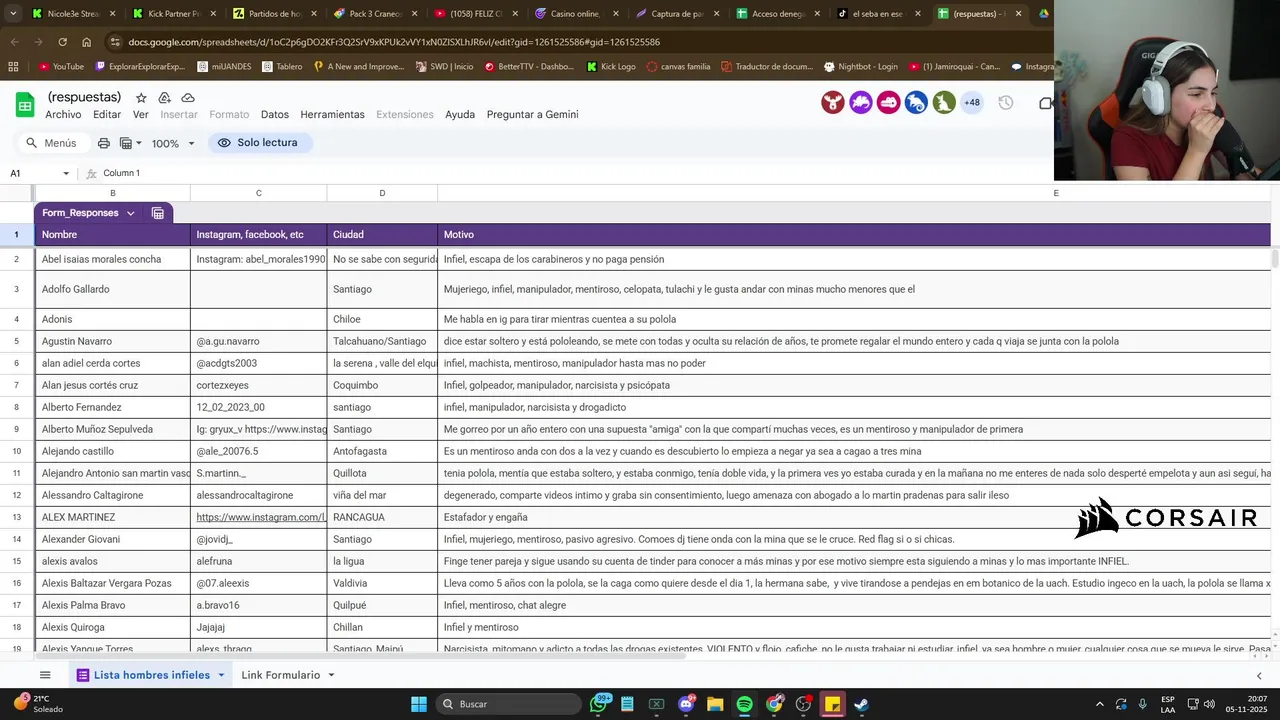
Task: Open the Editar menu
Action: pyautogui.click(x=107, y=114)
